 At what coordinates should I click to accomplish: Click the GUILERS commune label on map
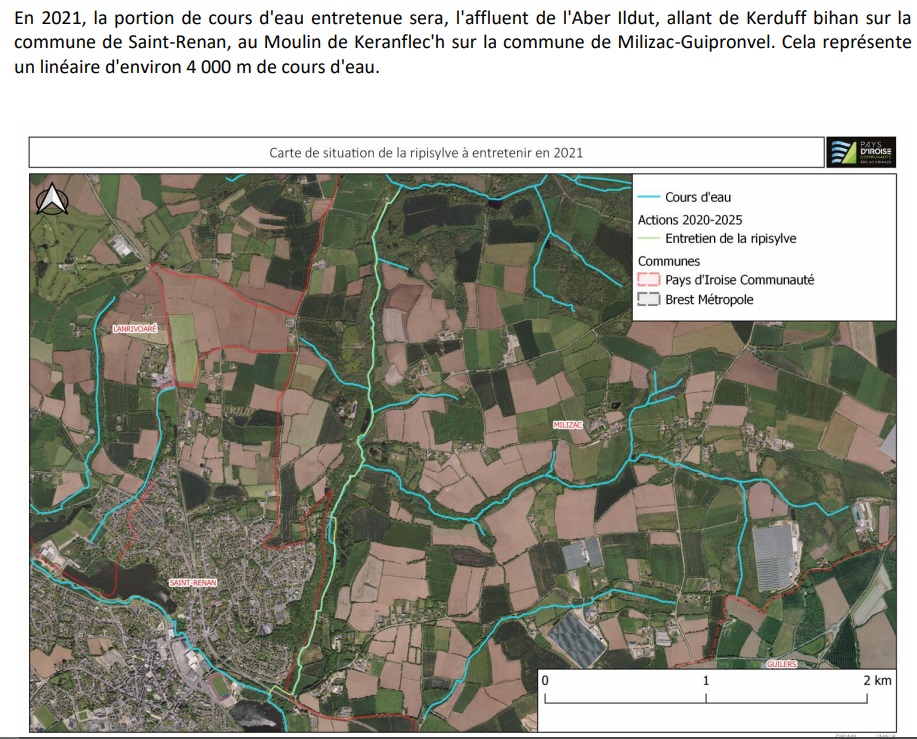[782, 664]
